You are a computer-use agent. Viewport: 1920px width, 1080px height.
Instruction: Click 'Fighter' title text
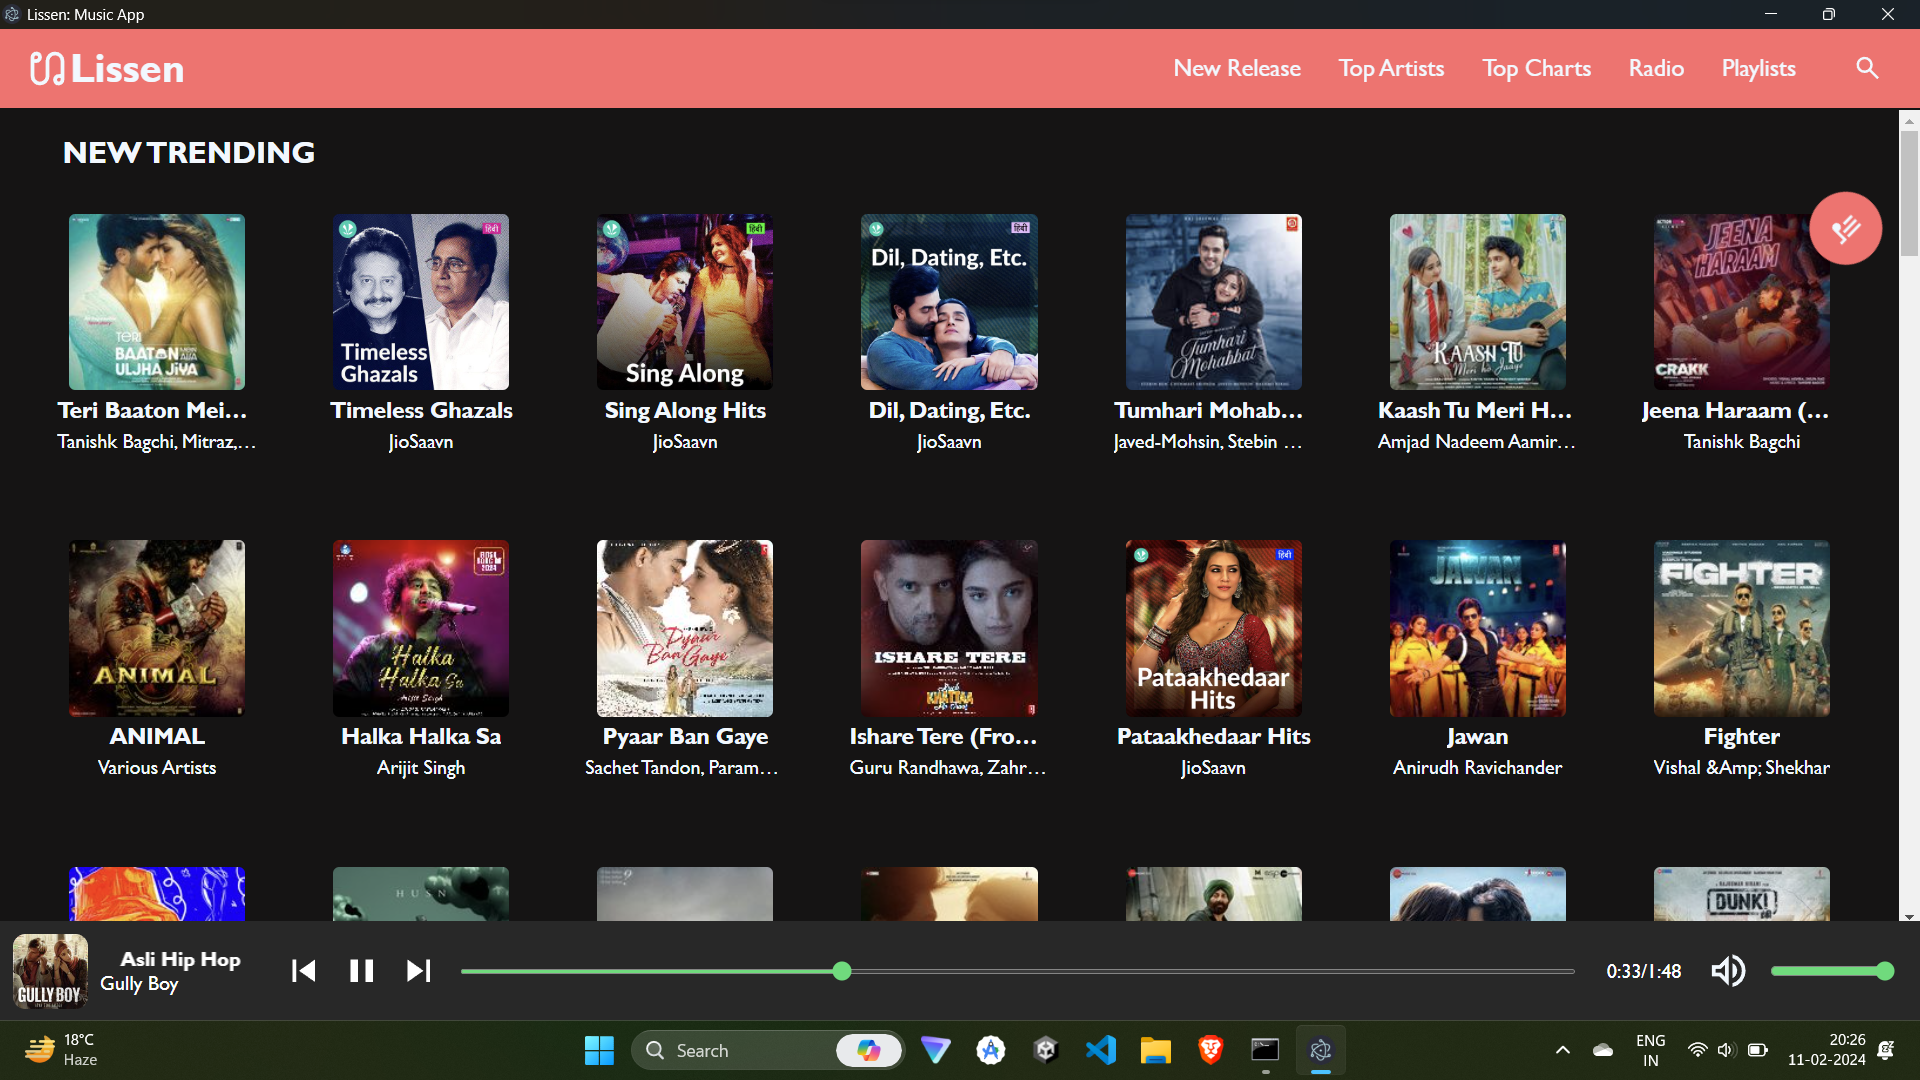coord(1741,736)
